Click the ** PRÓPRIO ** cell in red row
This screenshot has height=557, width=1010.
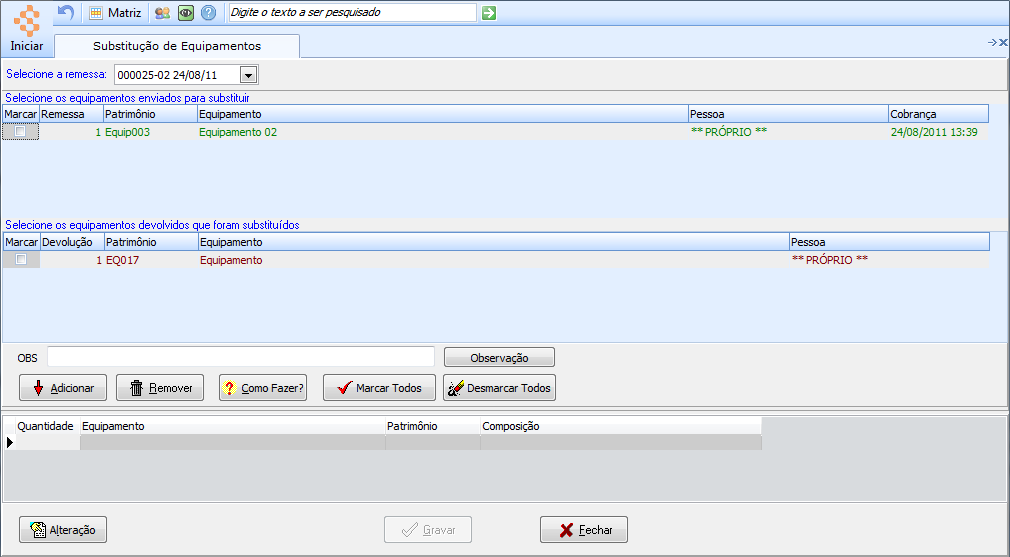[x=889, y=260]
